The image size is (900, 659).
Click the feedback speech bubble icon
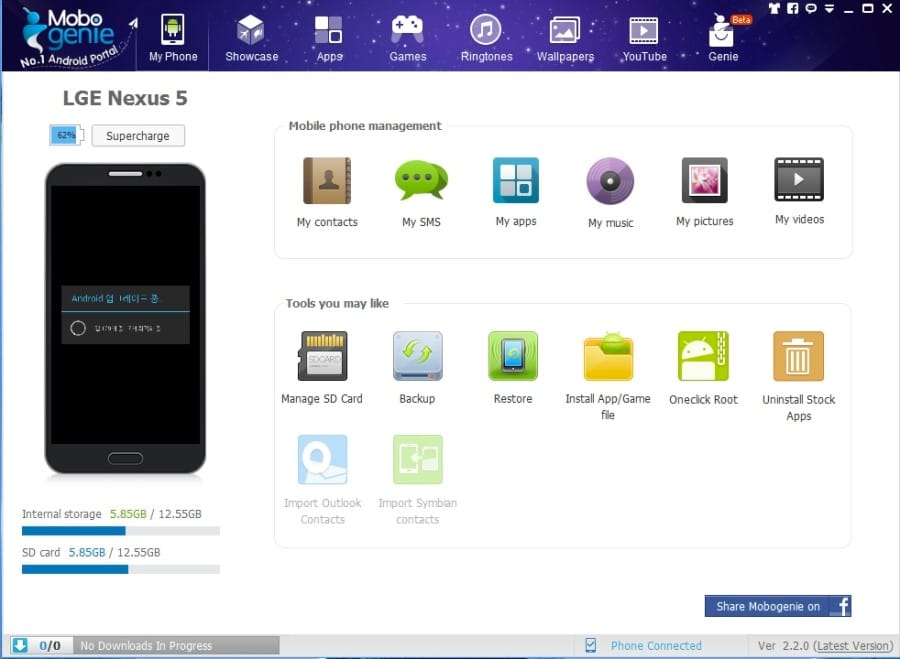click(811, 8)
